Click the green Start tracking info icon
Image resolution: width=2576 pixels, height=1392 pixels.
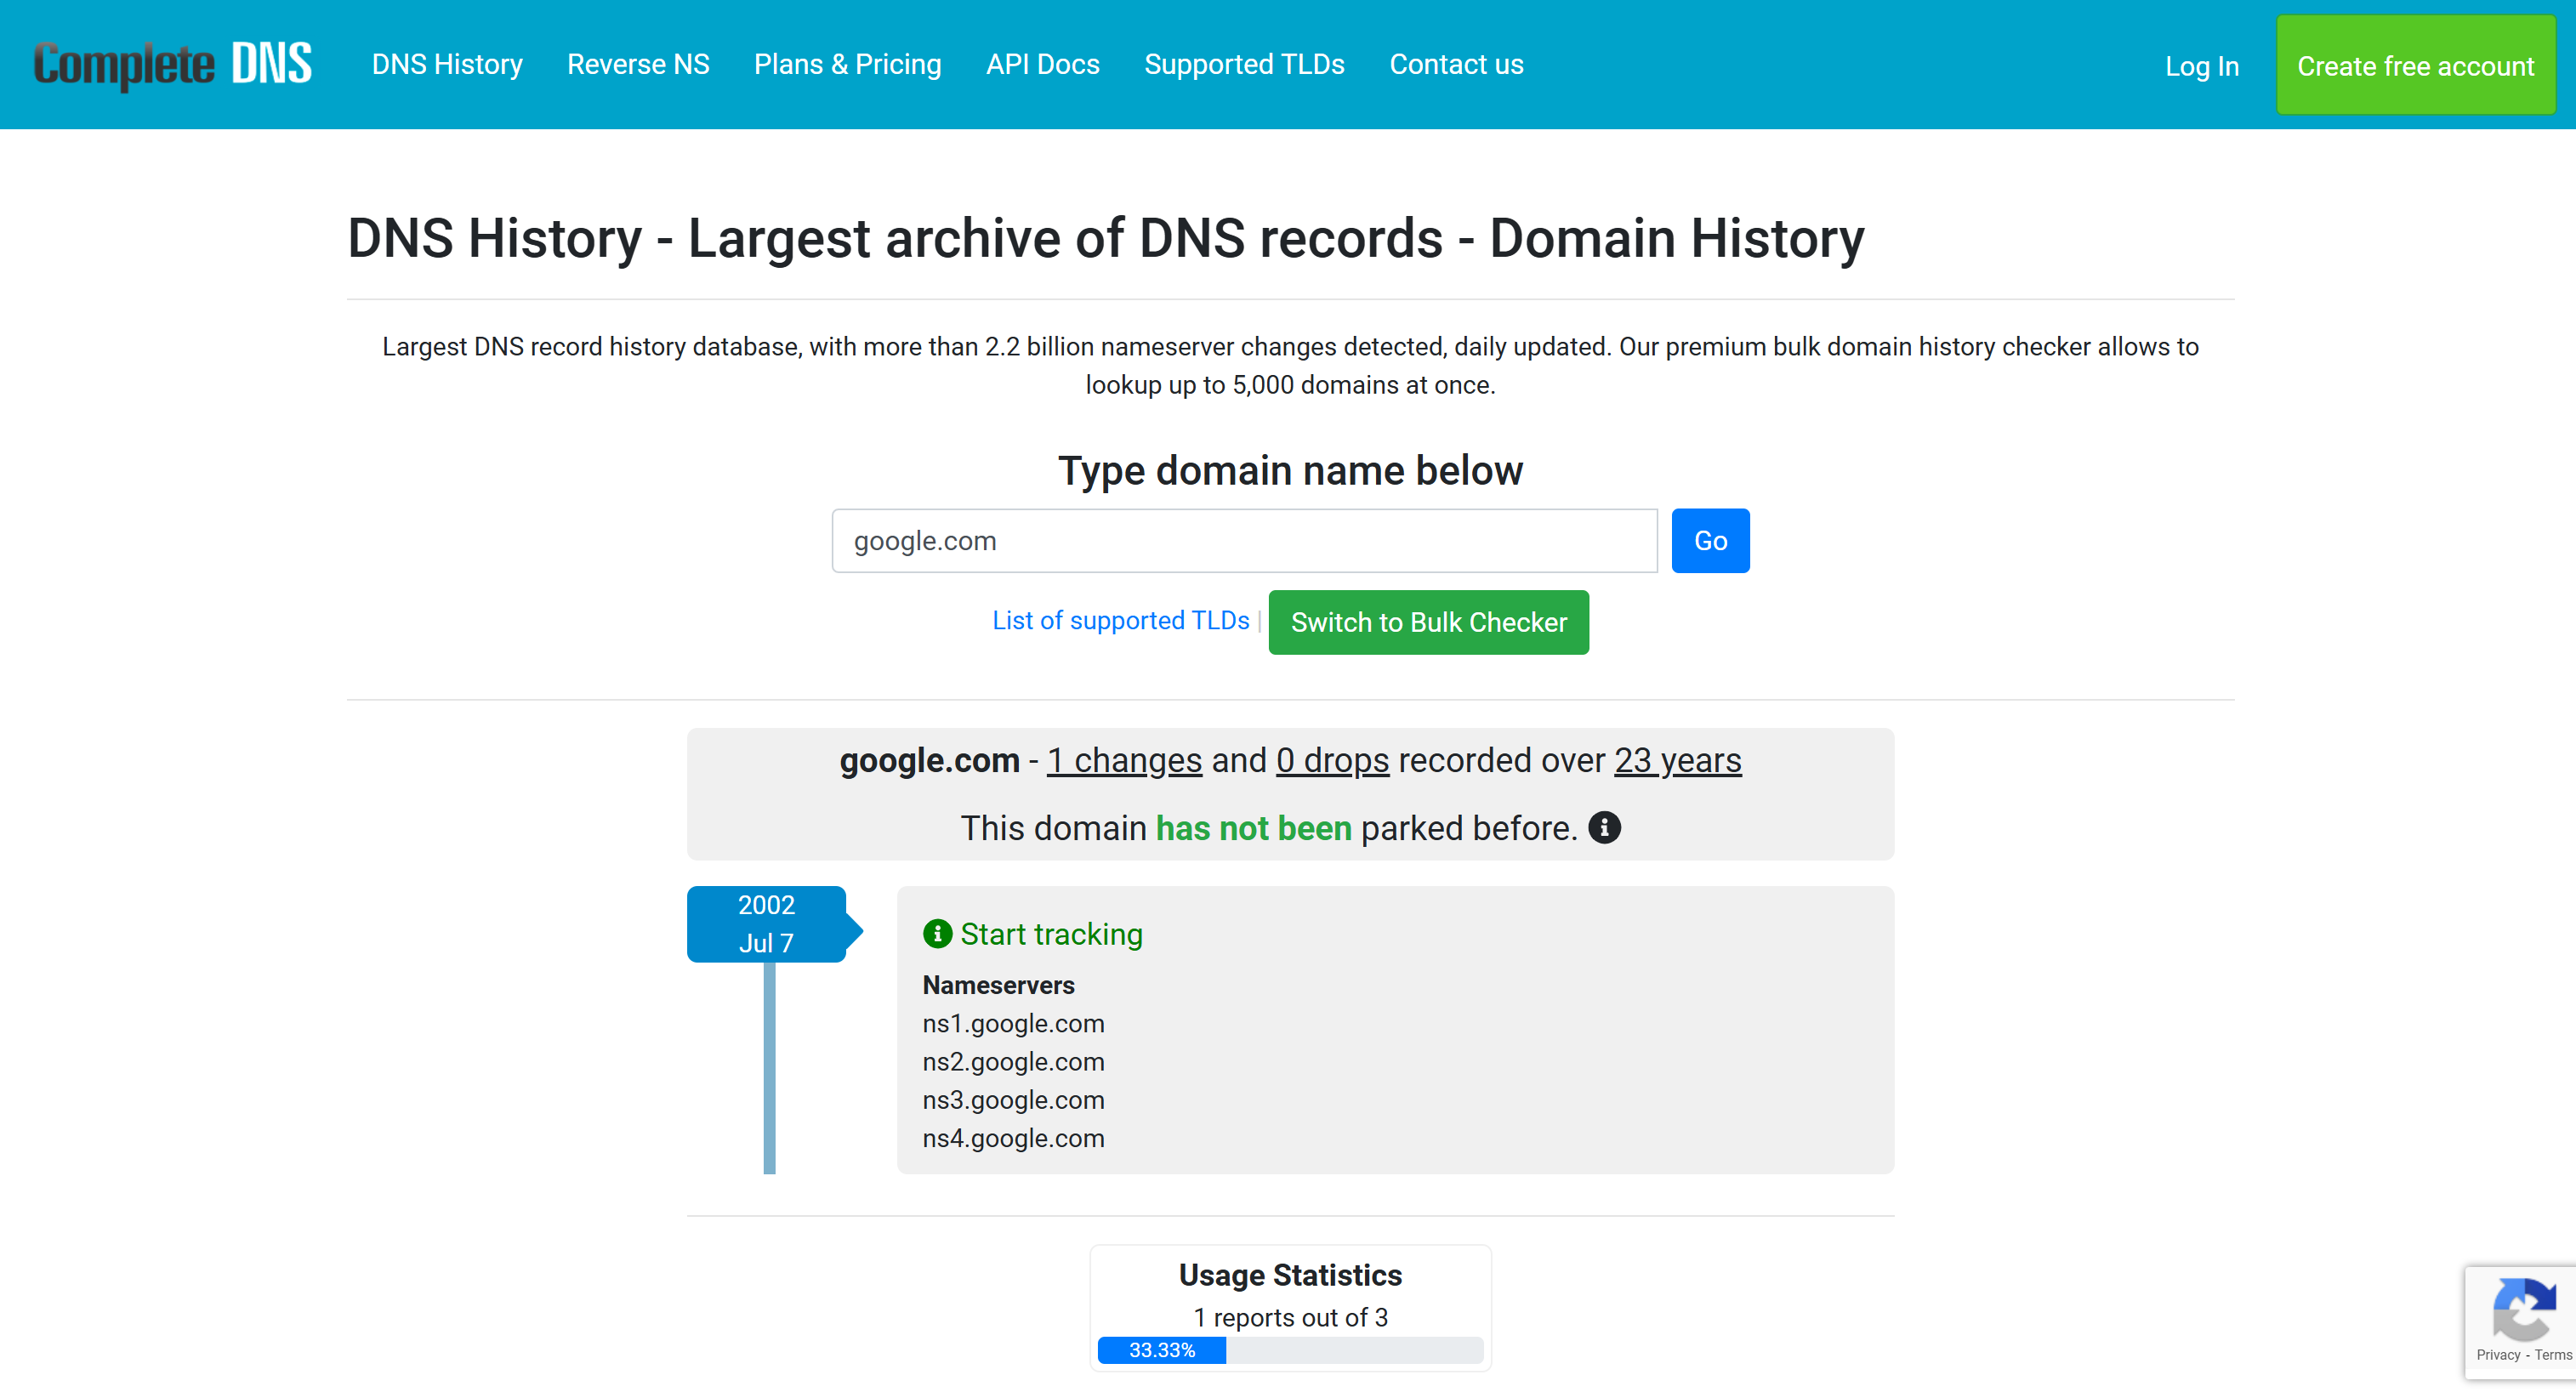pyautogui.click(x=936, y=934)
